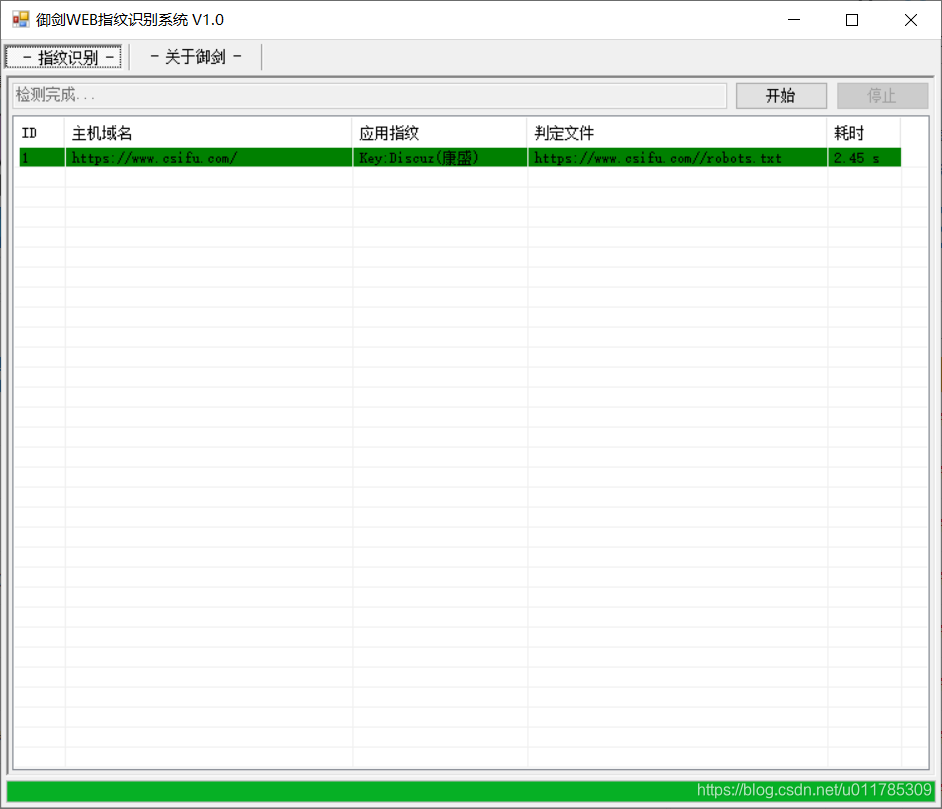Minimize the 御剑 window
This screenshot has height=809, width=942.
point(794,20)
